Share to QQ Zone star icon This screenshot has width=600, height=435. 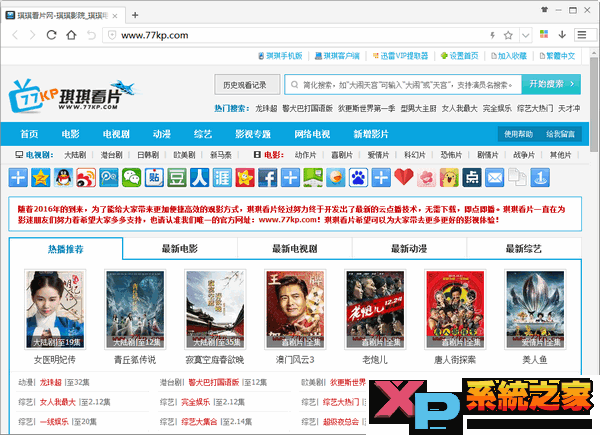41,178
